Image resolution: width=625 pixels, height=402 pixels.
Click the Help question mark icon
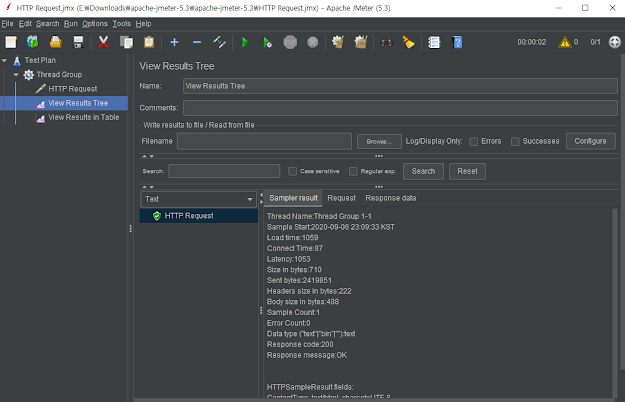coord(457,42)
